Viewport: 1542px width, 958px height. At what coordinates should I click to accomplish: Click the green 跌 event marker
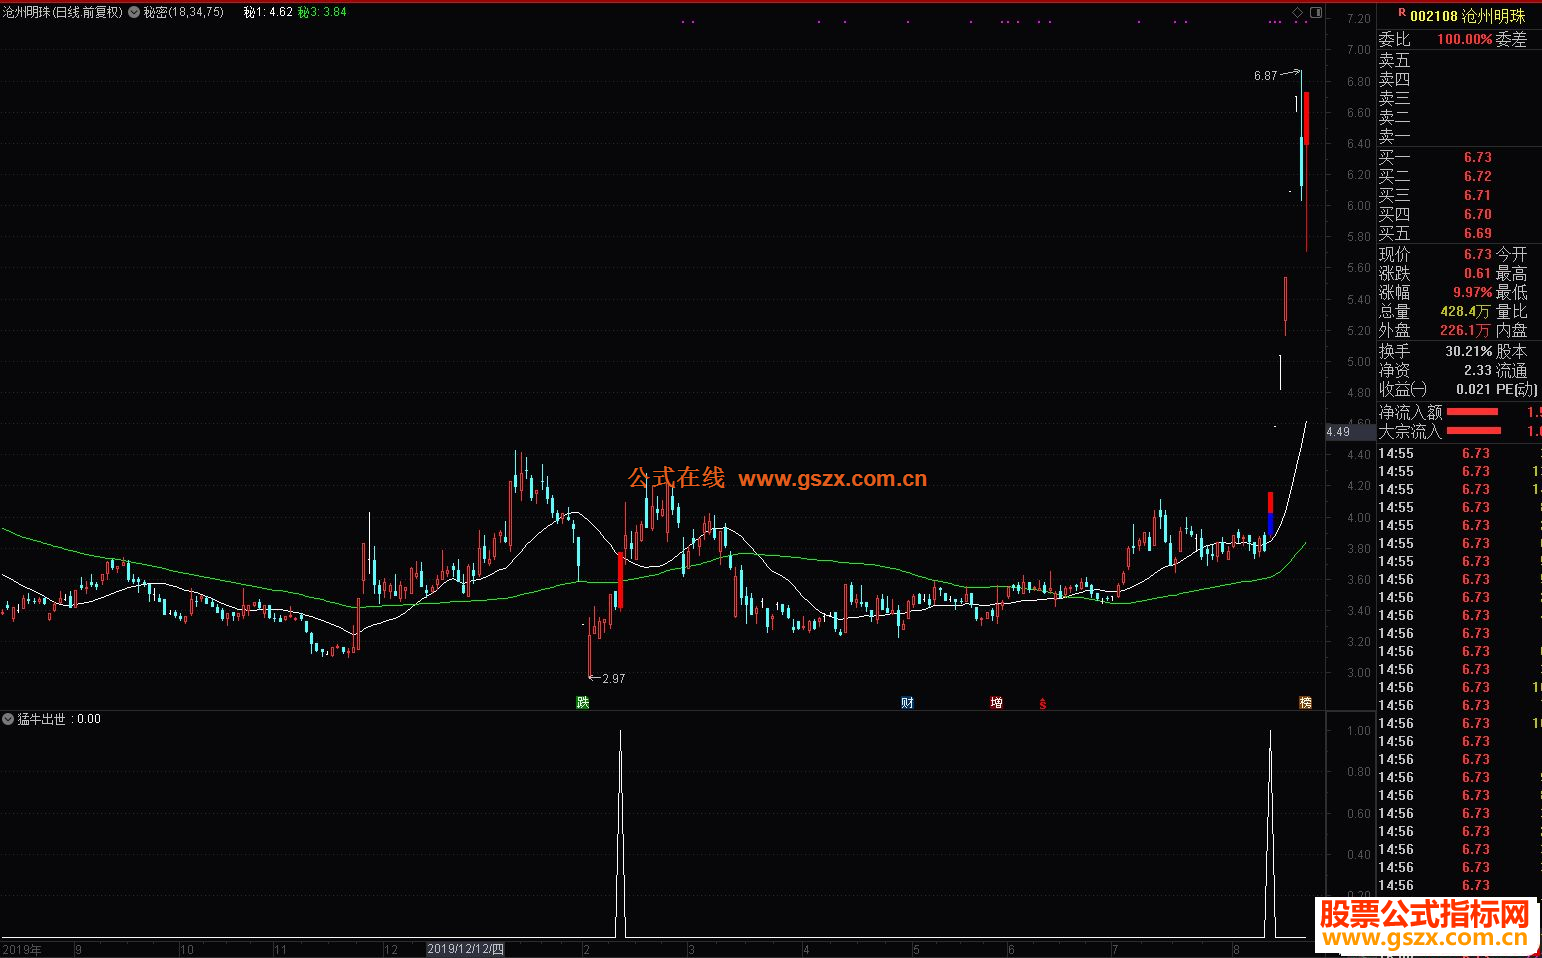[583, 703]
